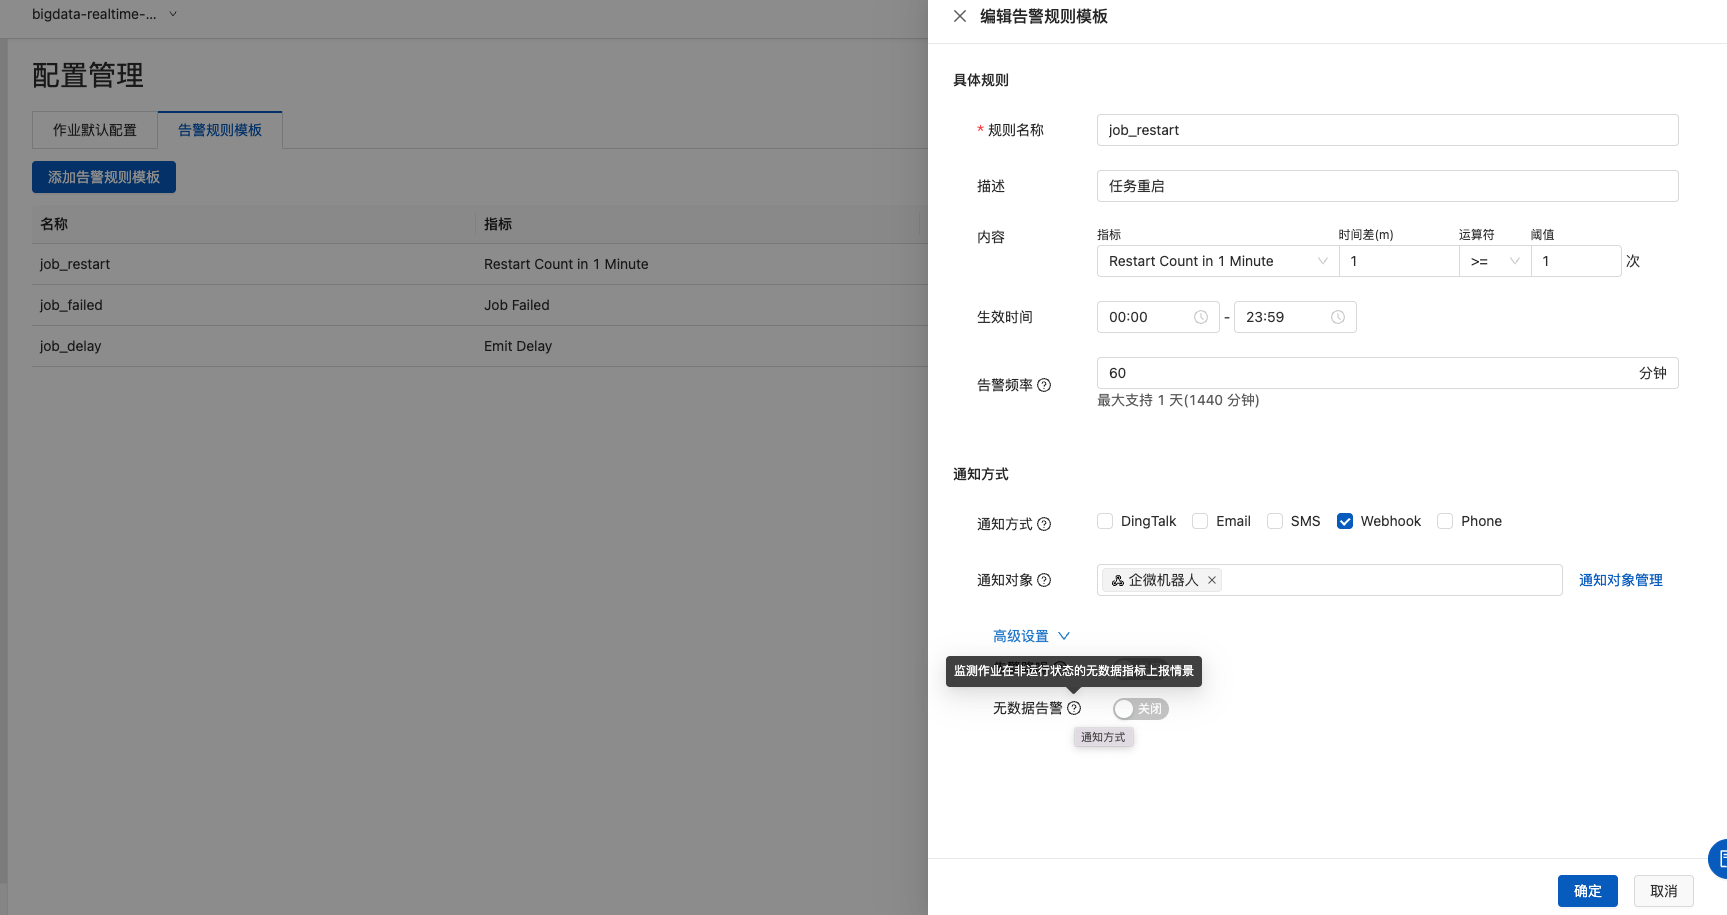
Task: Select the job_failed row name
Action: (71, 305)
